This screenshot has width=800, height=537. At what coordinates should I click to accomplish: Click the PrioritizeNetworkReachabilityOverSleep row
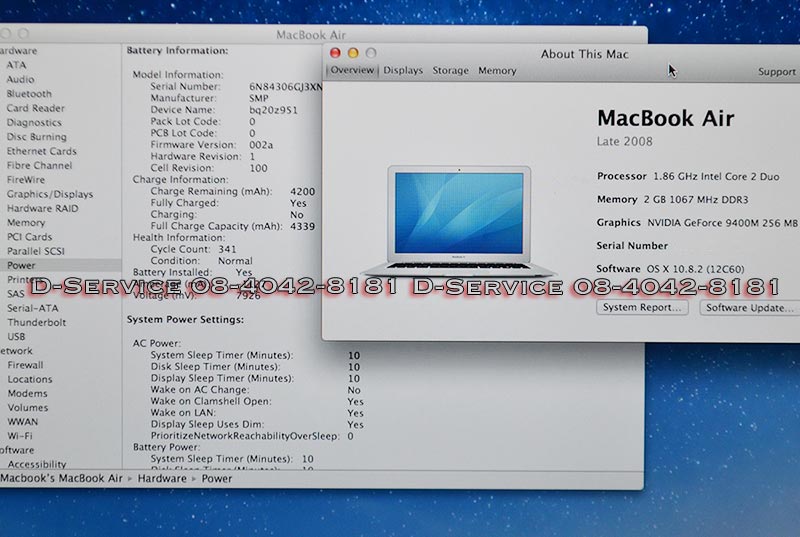(x=252, y=436)
